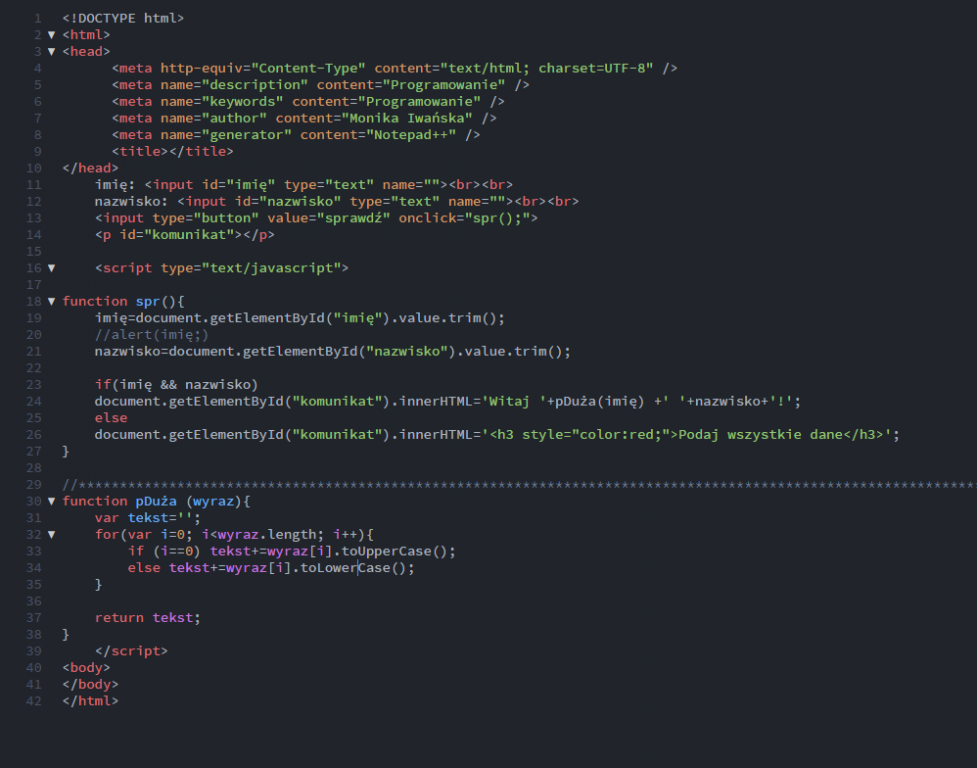
Task: Click the "imię:" label text on line 11
Action: tap(115, 185)
